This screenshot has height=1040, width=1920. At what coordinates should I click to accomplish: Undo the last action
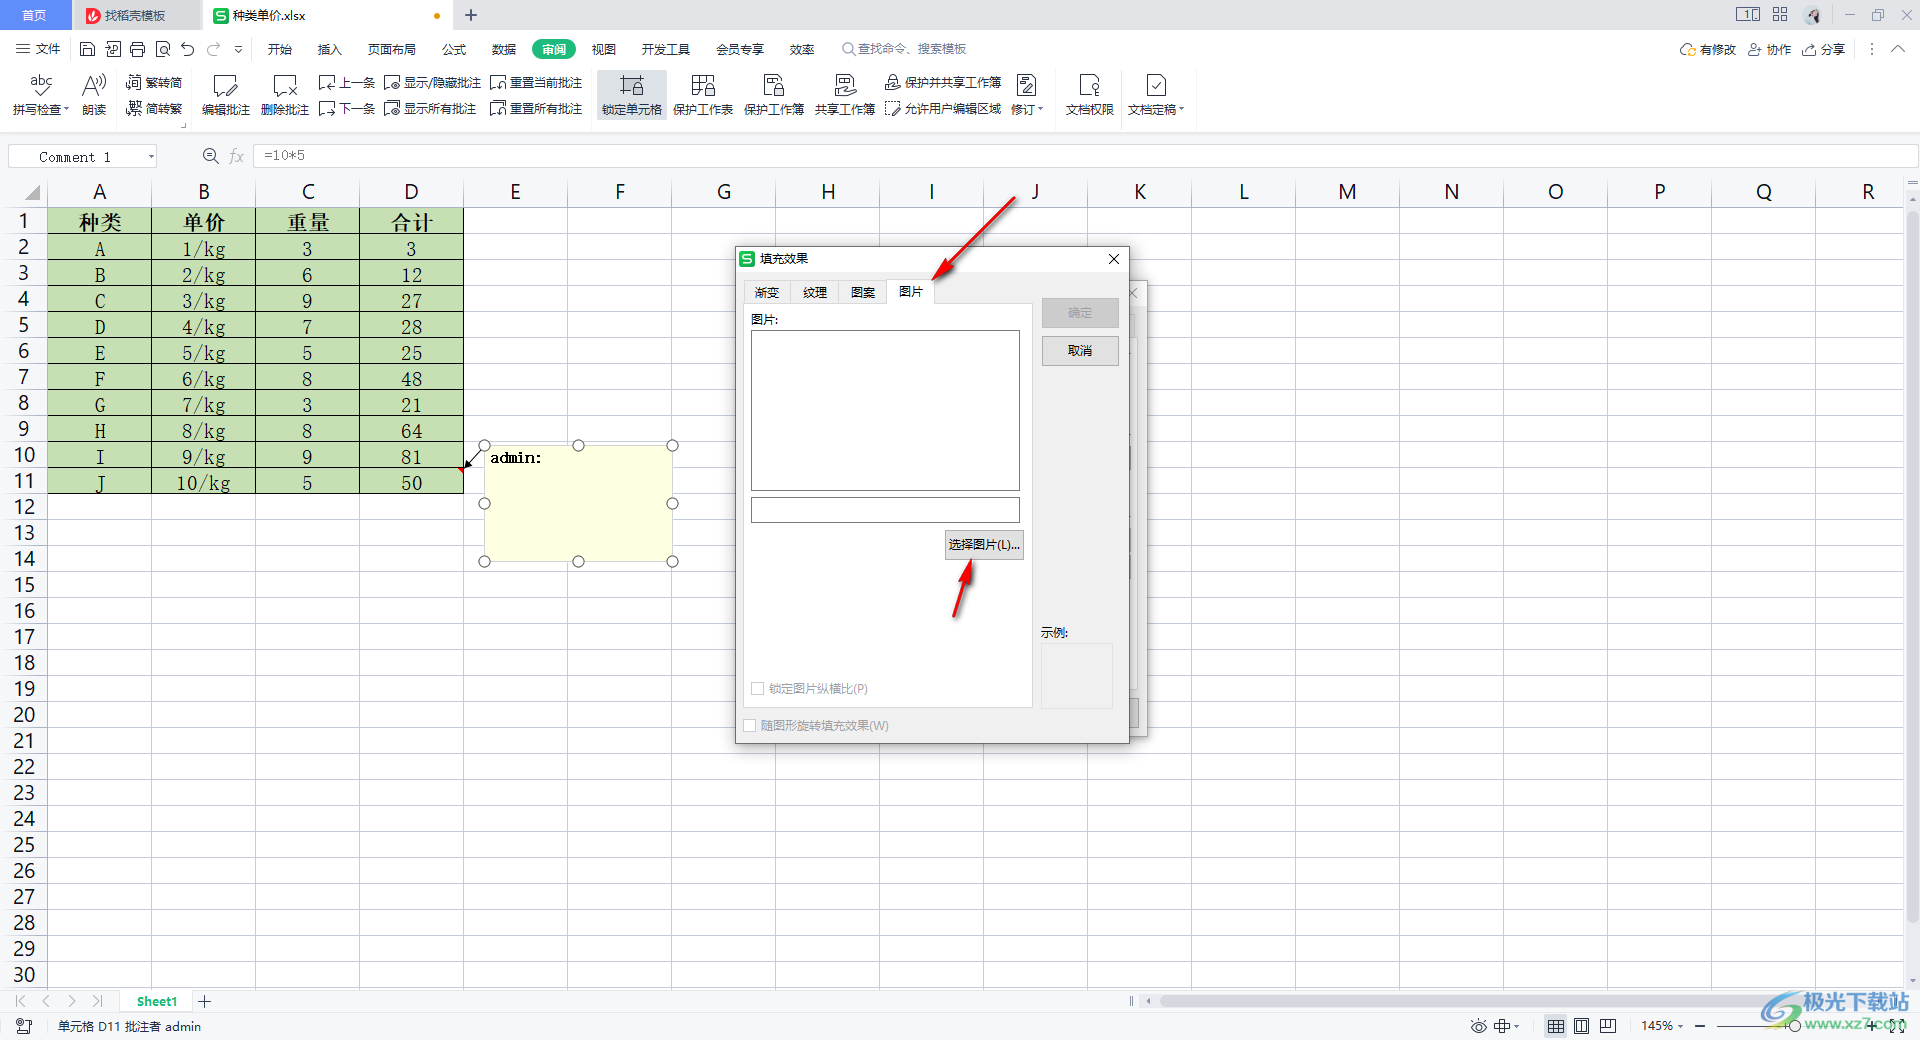(188, 49)
